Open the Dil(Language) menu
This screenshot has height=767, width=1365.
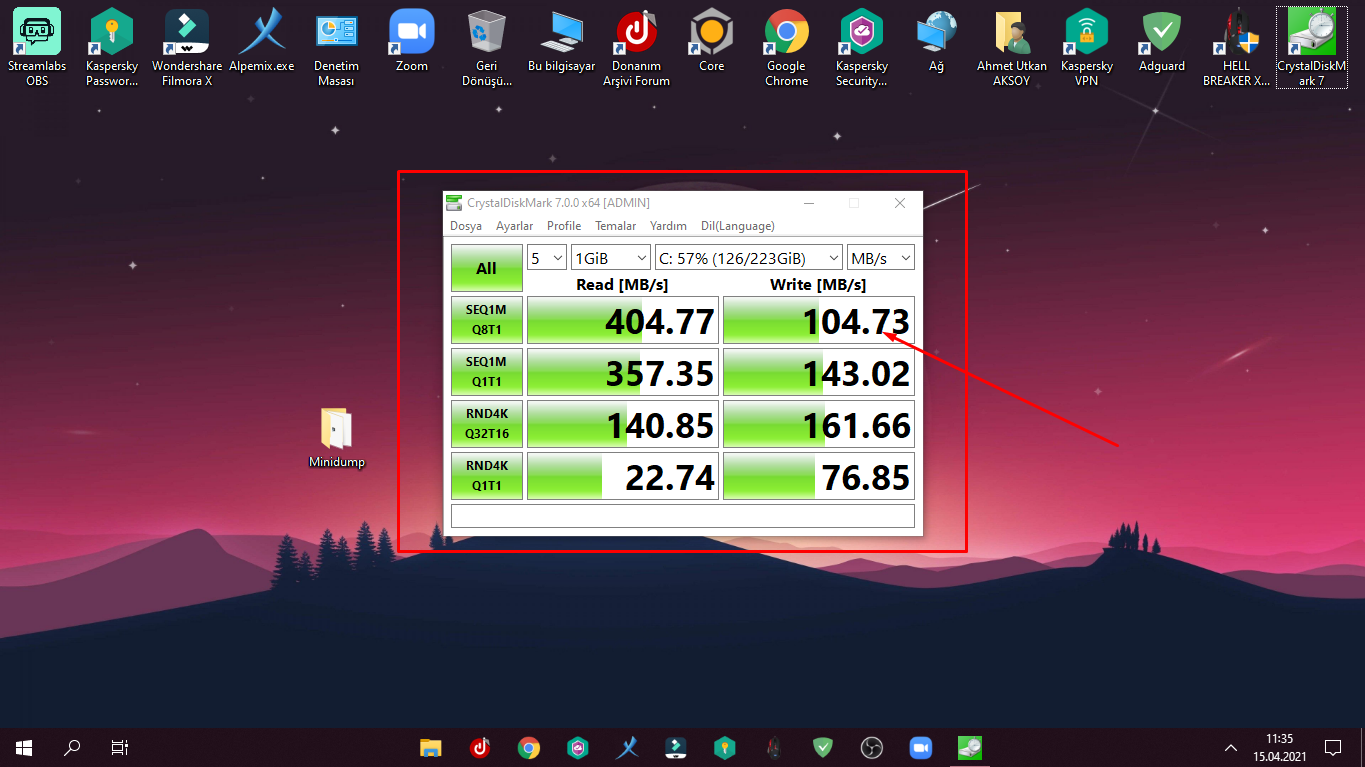(738, 226)
